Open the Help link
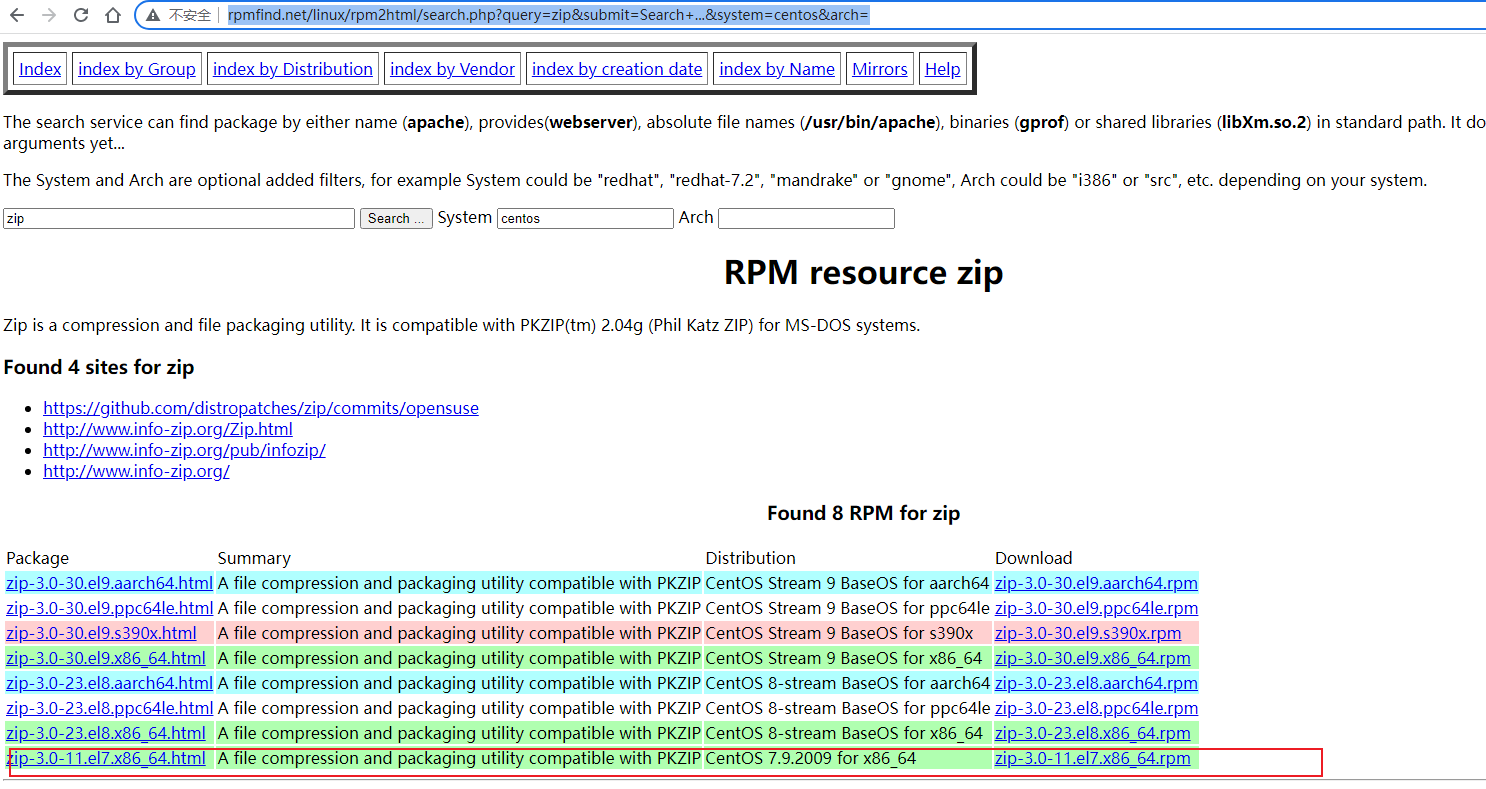The image size is (1486, 789). coord(942,69)
